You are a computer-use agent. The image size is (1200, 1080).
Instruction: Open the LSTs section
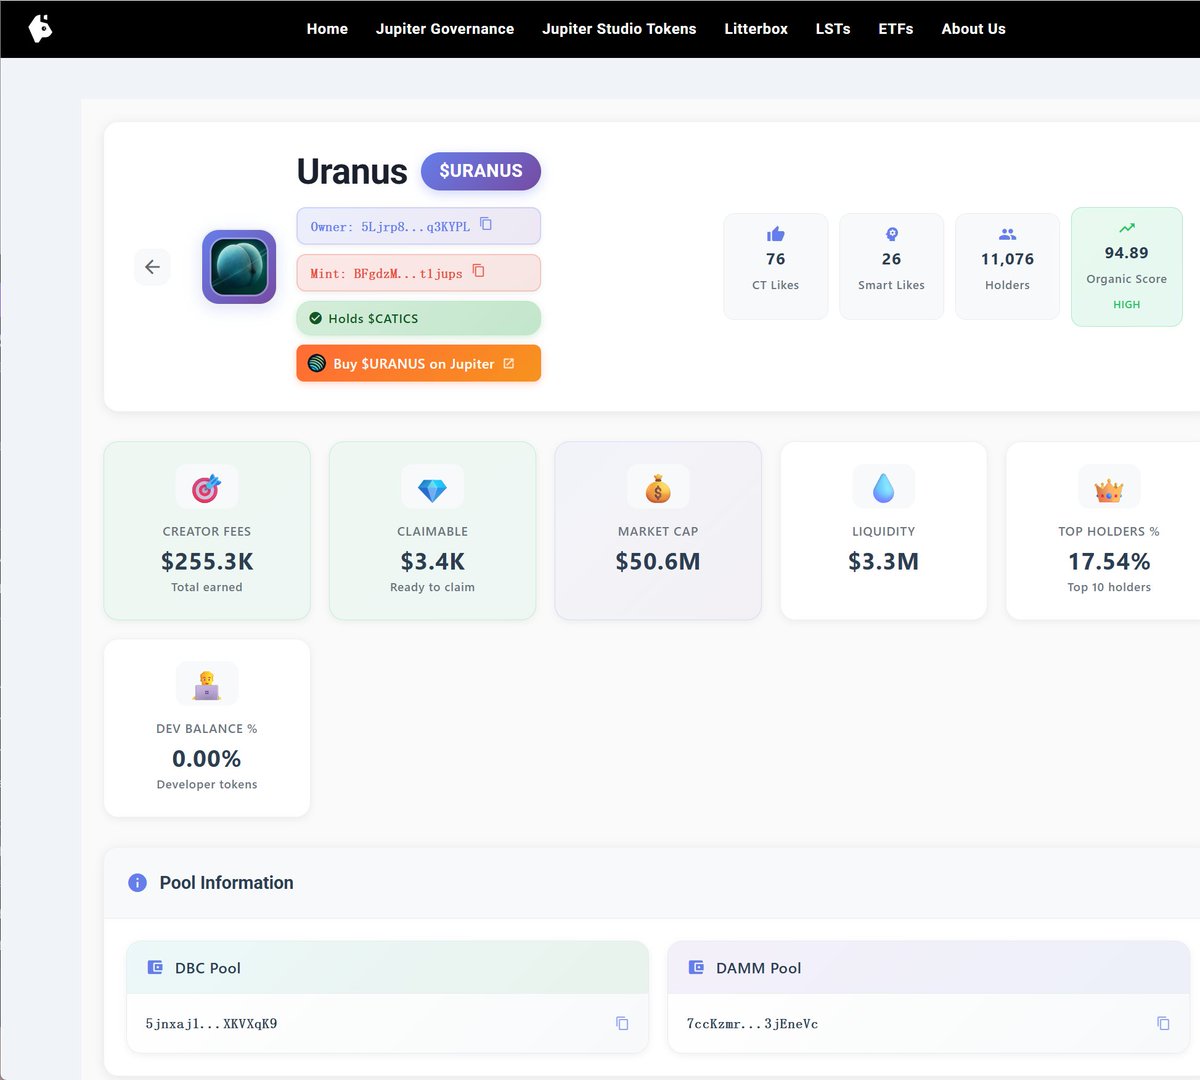[833, 29]
